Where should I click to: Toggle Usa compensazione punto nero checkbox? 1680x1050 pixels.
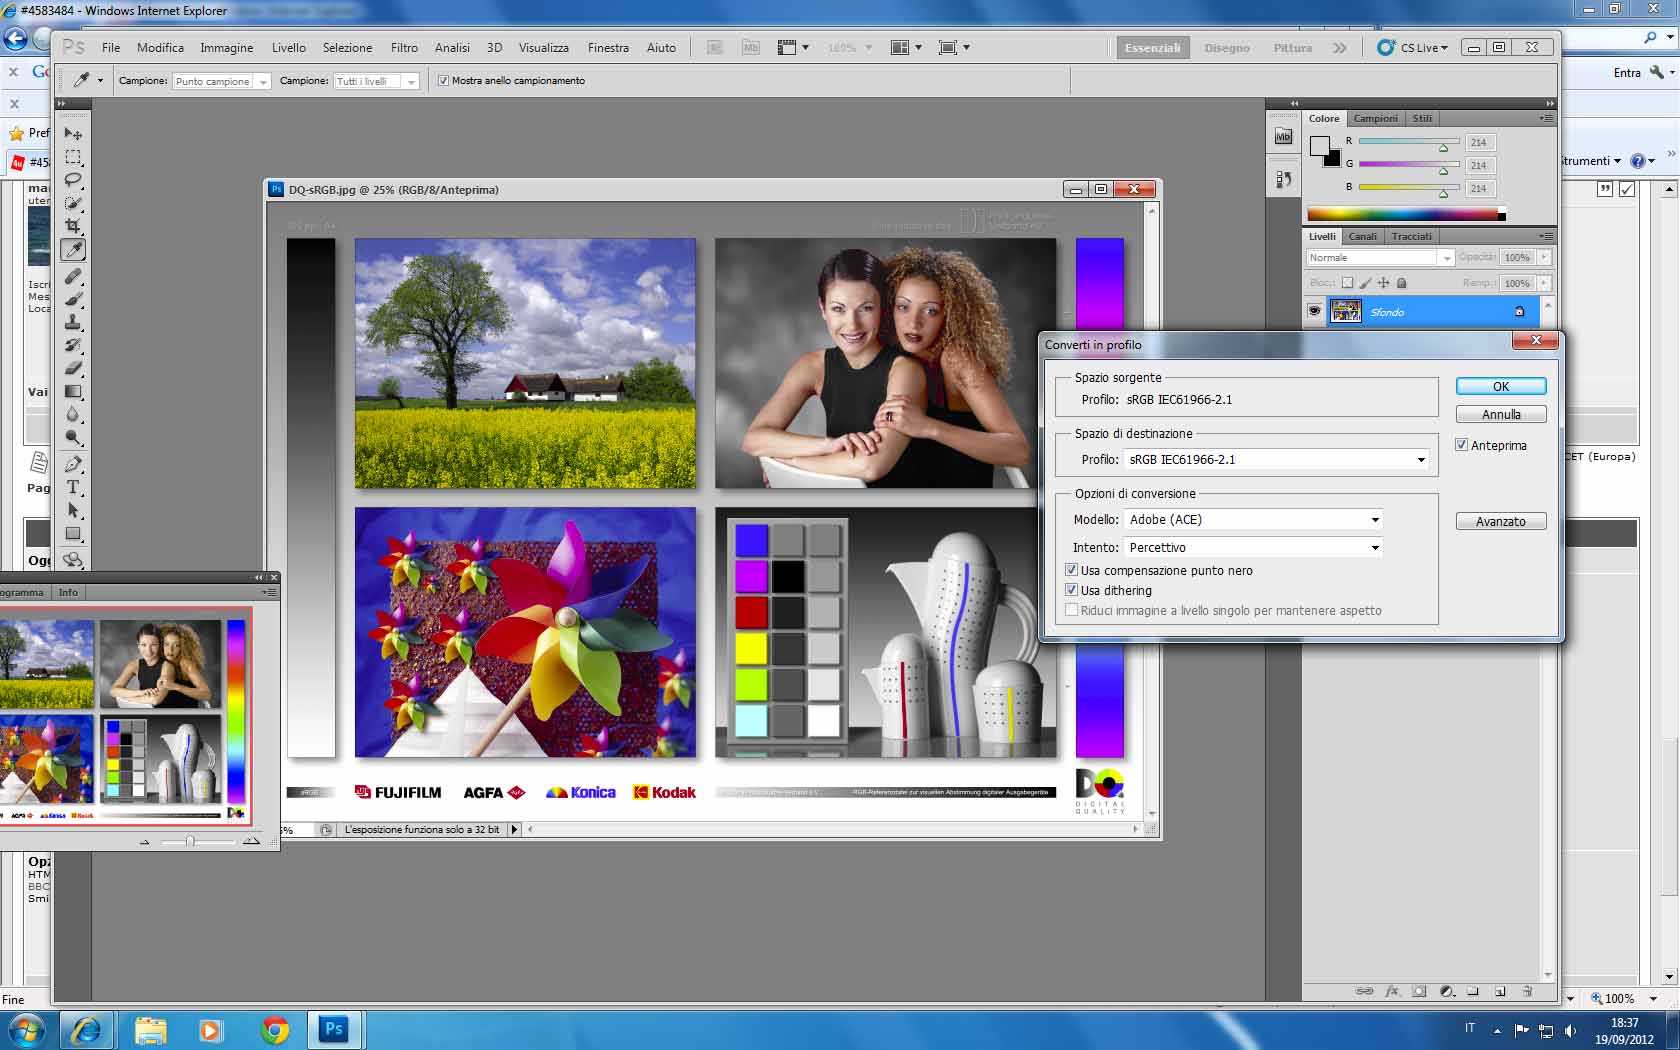(x=1072, y=570)
